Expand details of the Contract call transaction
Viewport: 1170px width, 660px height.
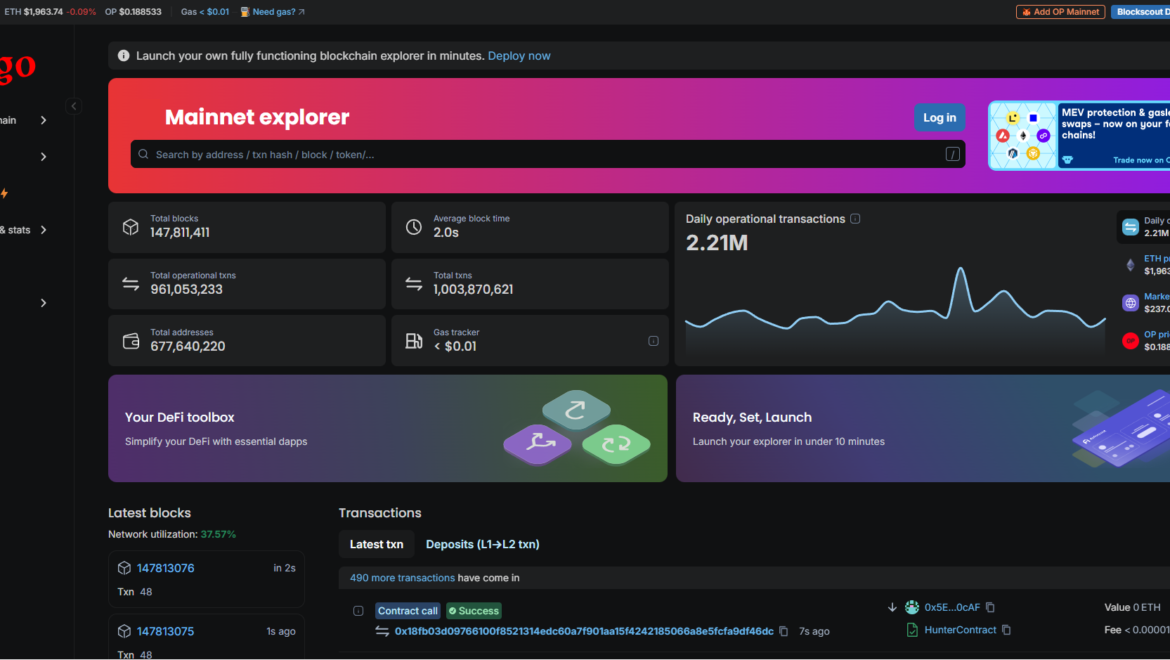[358, 611]
